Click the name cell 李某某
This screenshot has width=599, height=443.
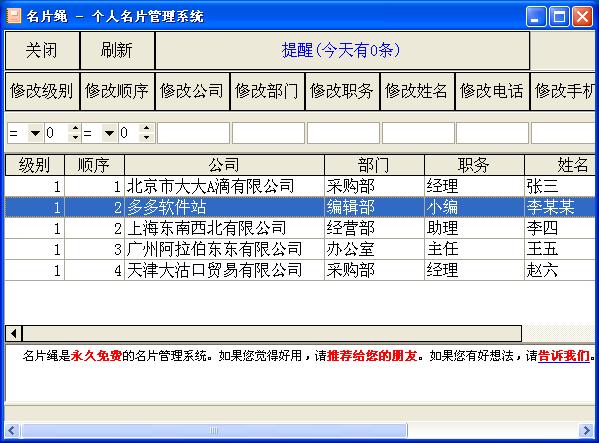coord(560,207)
